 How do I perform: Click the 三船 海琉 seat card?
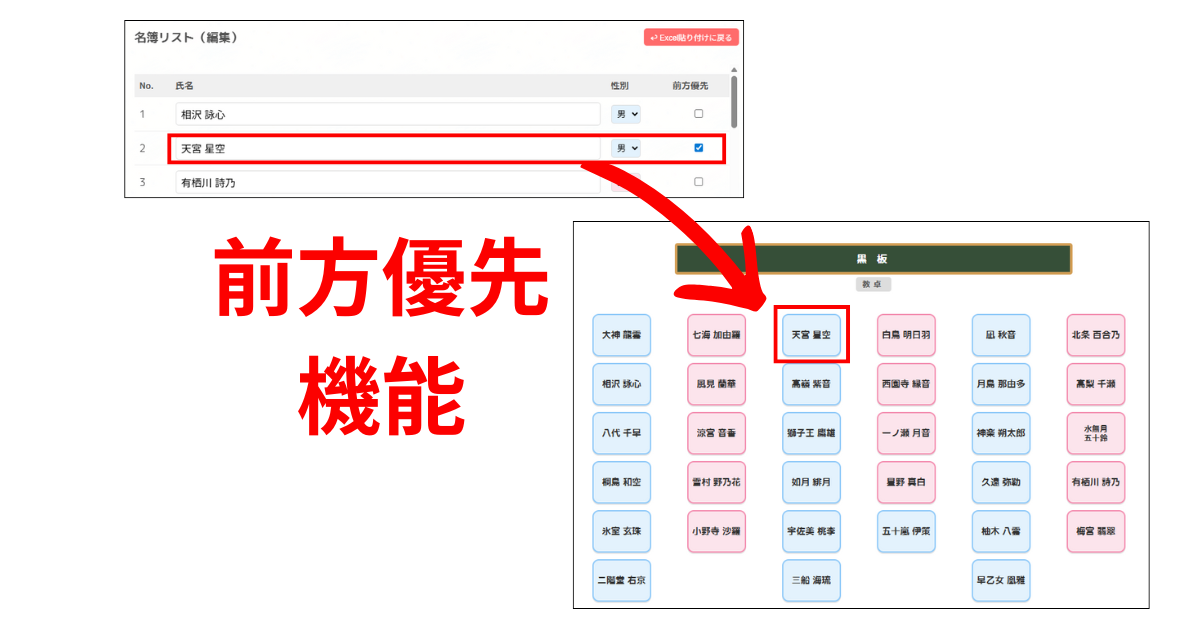click(811, 580)
